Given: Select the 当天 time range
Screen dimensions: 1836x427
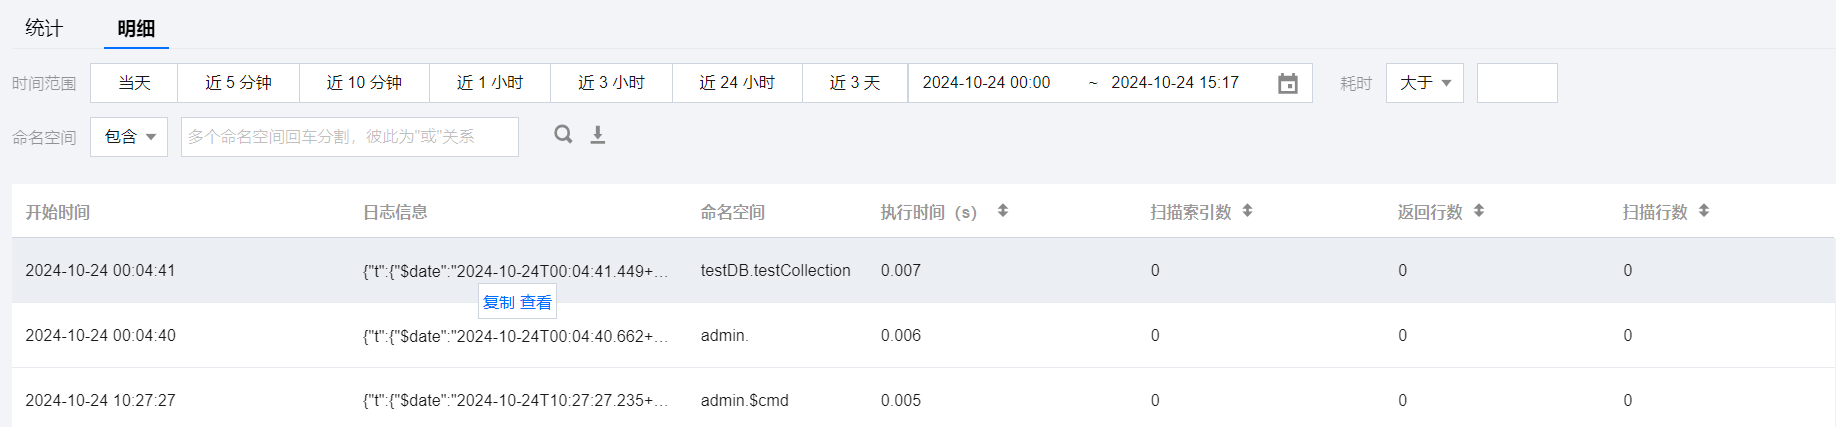Looking at the screenshot, I should pyautogui.click(x=134, y=83).
